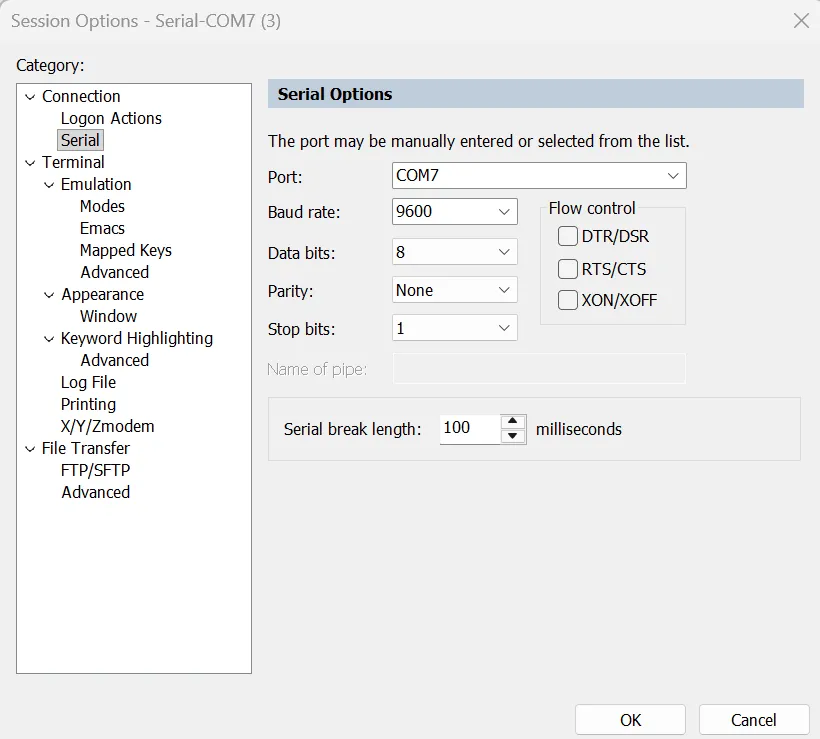Toggle XON/XOFF flow control
This screenshot has width=820, height=739.
tap(568, 299)
